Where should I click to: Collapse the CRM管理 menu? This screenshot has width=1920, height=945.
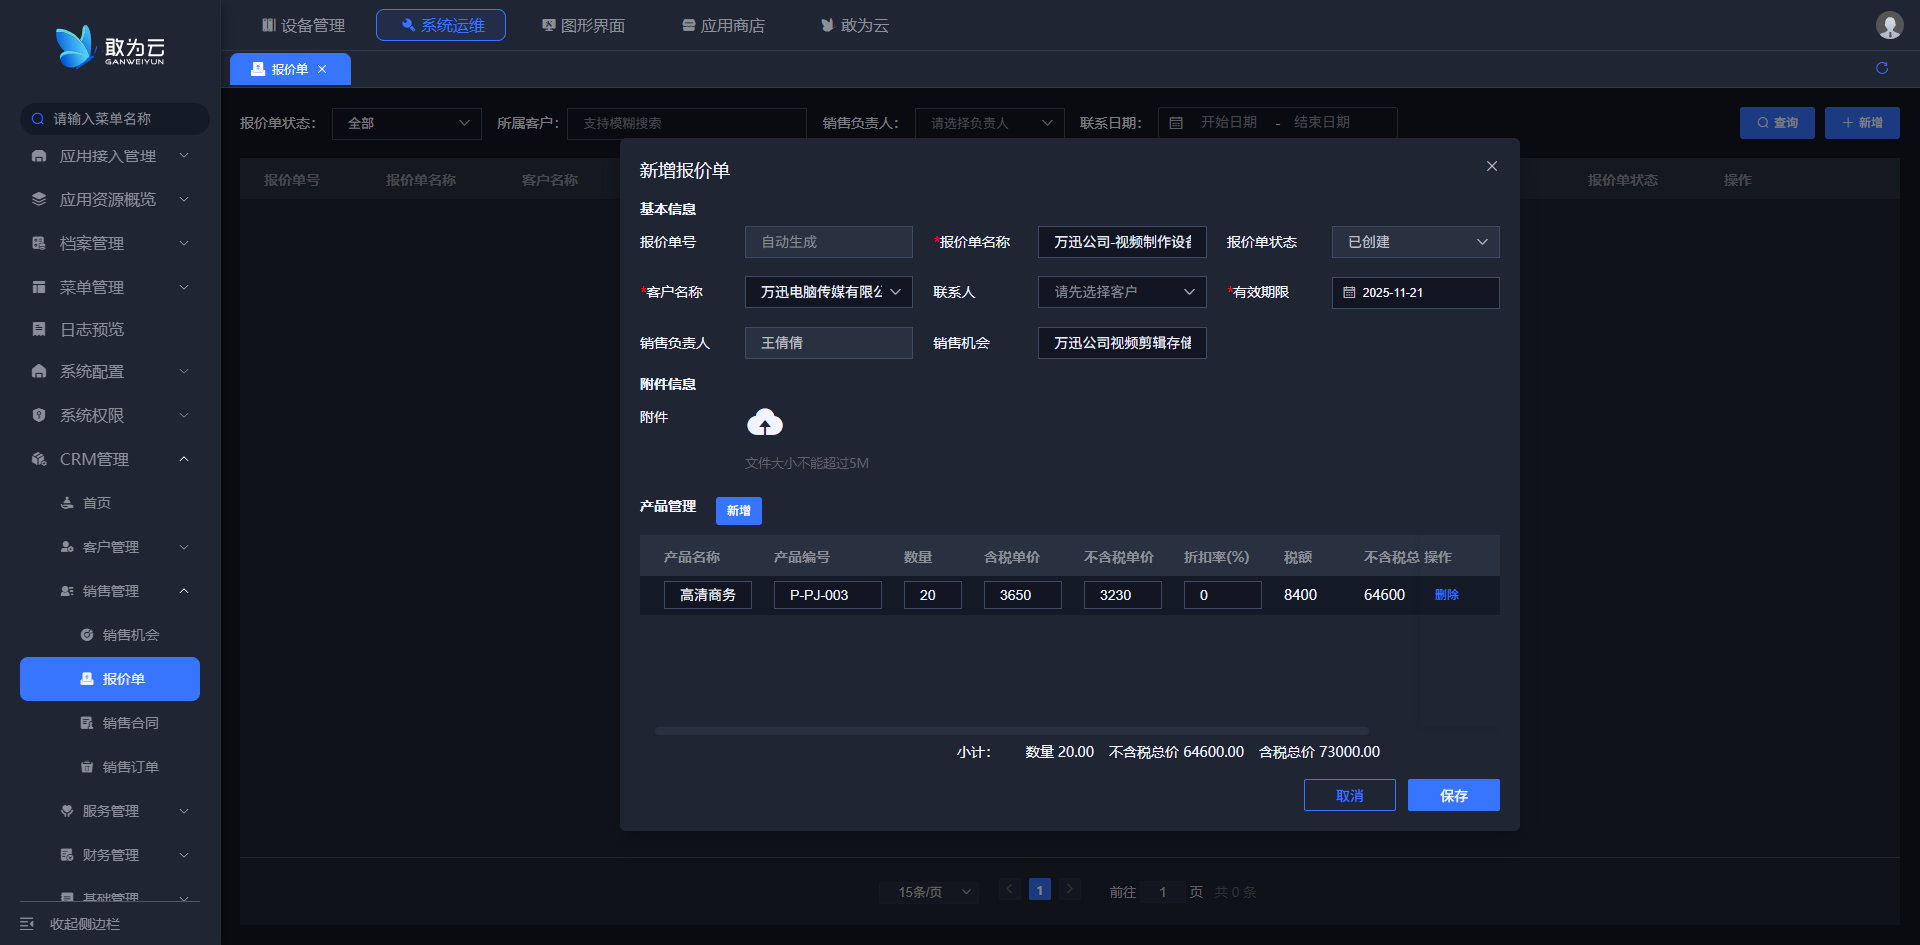coord(184,459)
